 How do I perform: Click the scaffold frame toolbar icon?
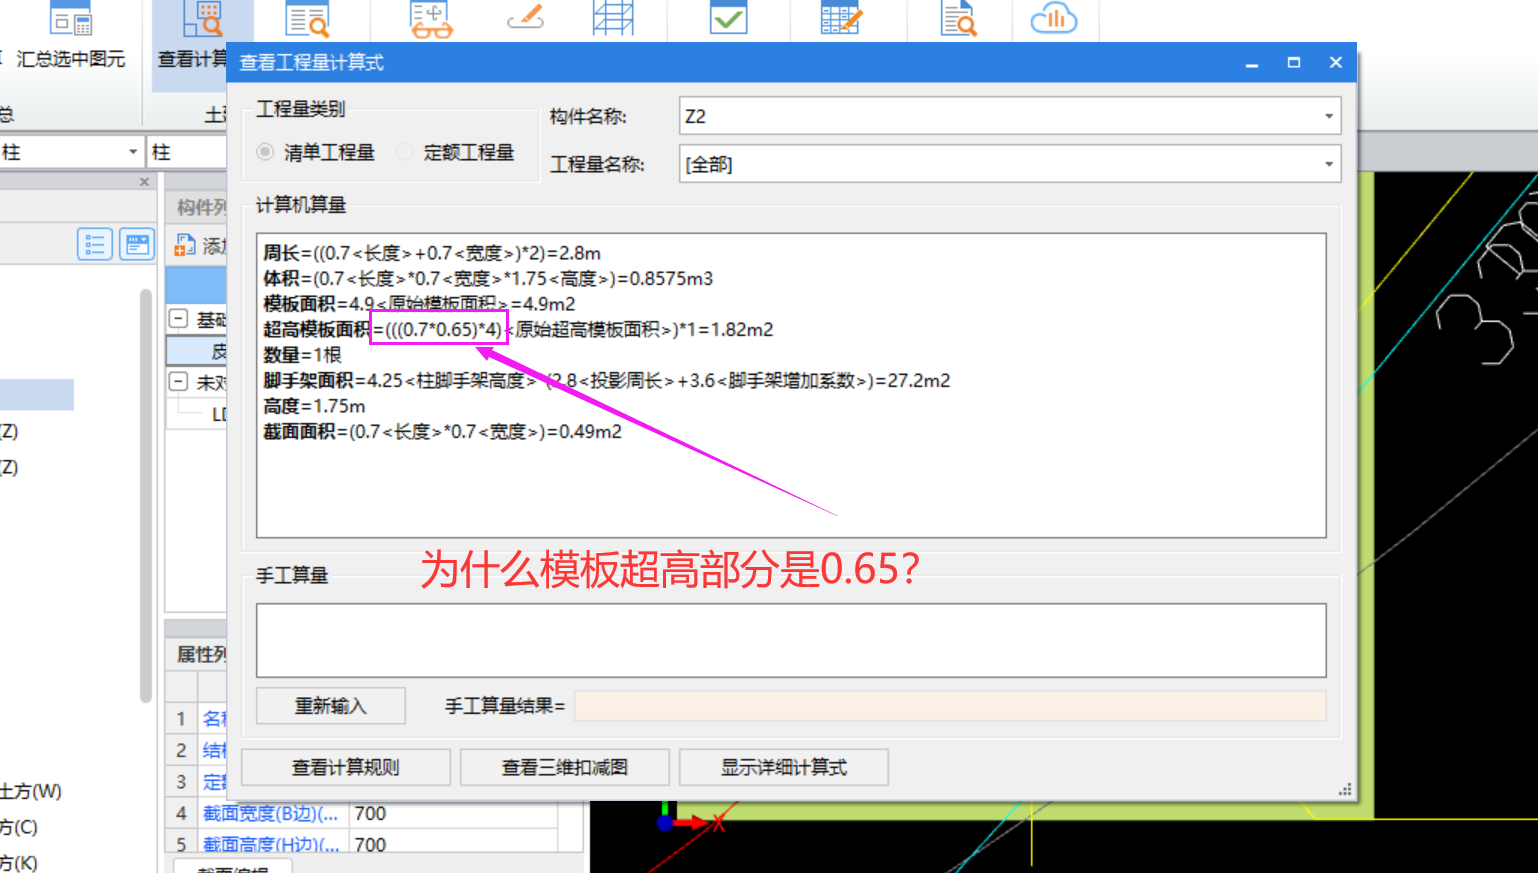[x=613, y=18]
